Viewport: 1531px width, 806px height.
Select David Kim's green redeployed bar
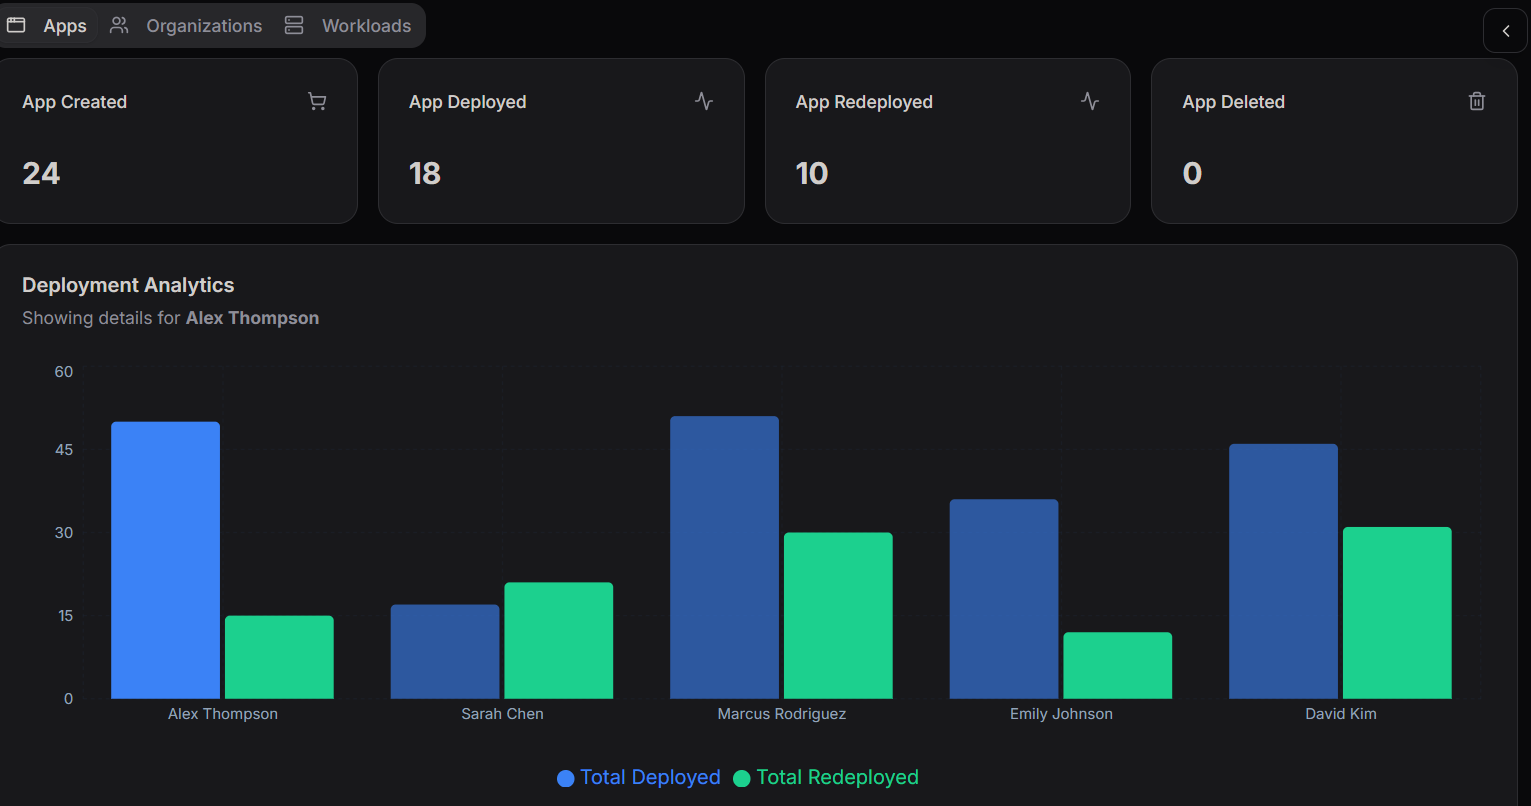point(1396,612)
